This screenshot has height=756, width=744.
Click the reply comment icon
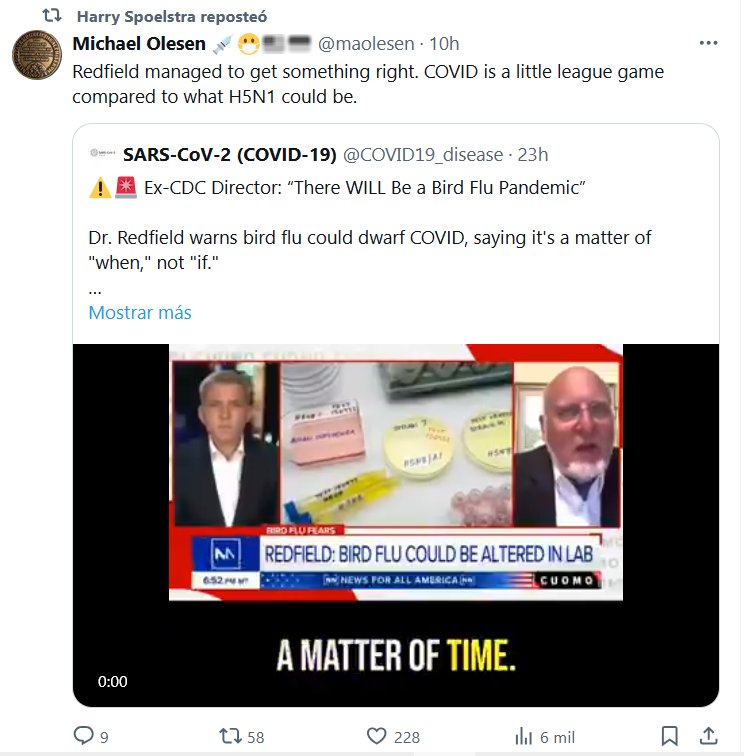click(84, 737)
